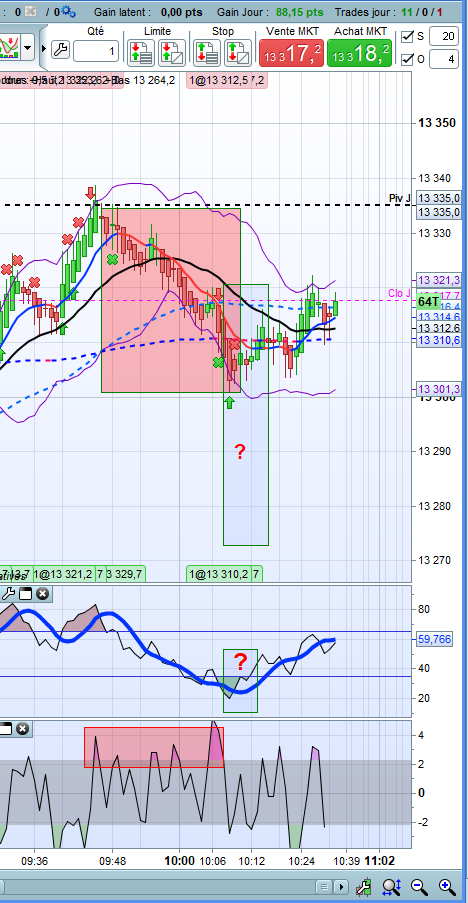The width and height of the screenshot is (468, 903).
Task: Click Achat MKT green buy button
Action: [x=359, y=53]
